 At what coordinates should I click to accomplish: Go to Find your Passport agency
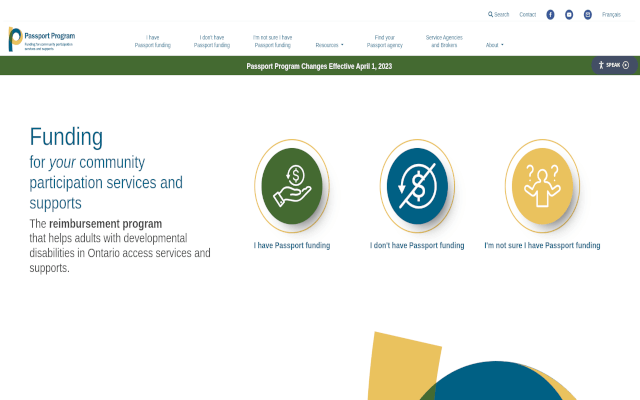385,41
